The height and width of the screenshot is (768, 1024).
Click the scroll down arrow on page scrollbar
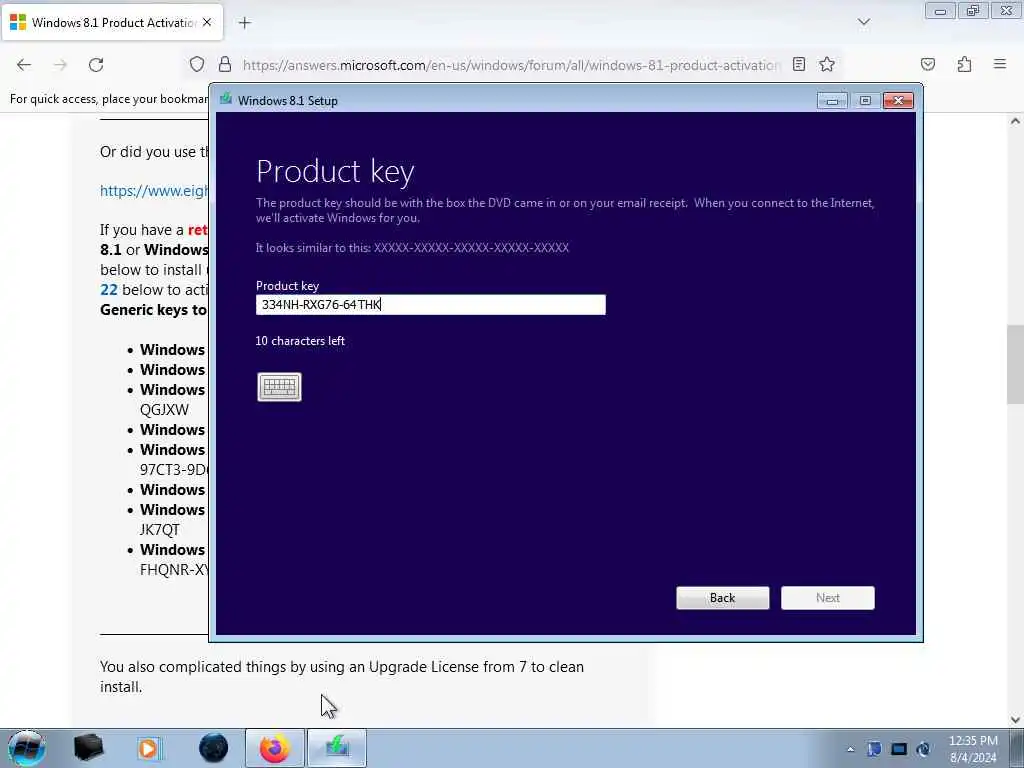[x=1015, y=720]
